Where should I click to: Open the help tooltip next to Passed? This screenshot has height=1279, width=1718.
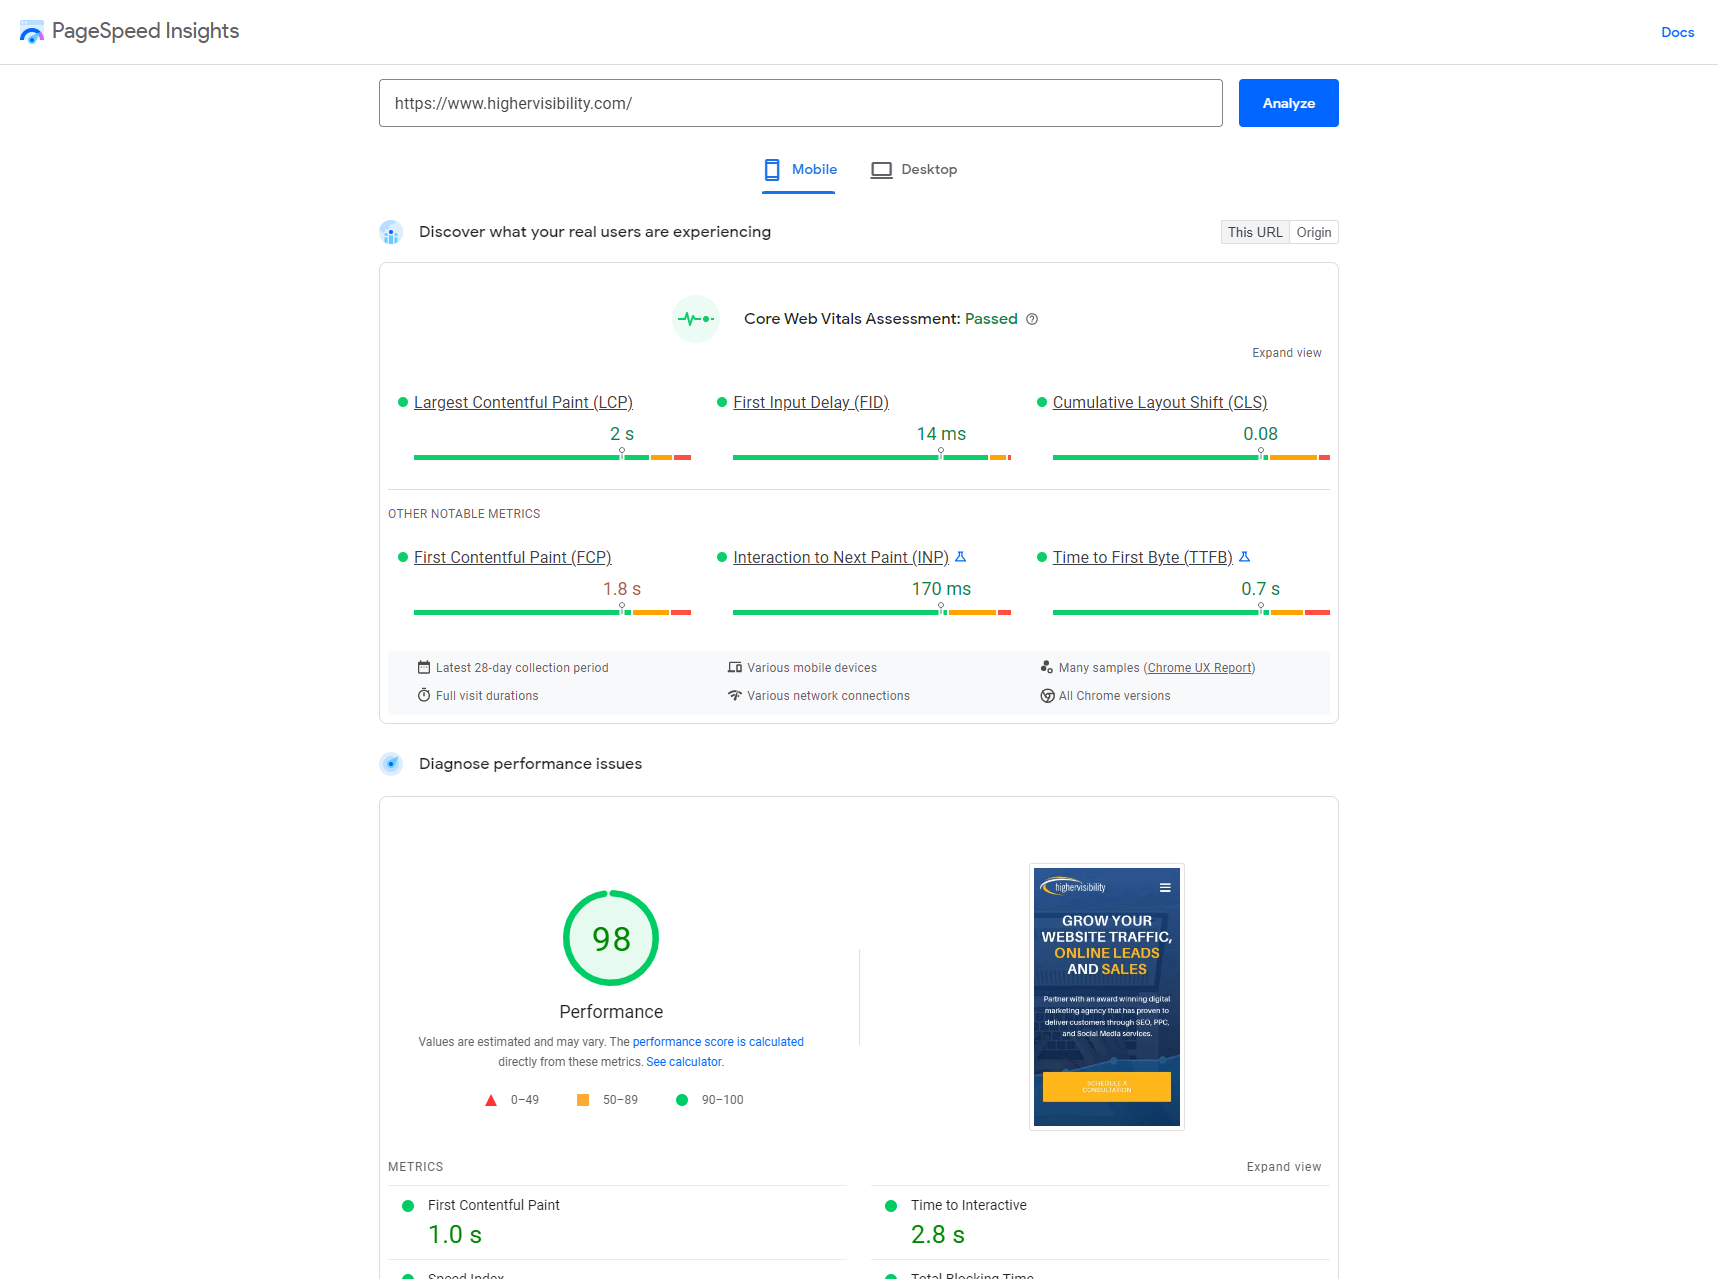pyautogui.click(x=1031, y=318)
